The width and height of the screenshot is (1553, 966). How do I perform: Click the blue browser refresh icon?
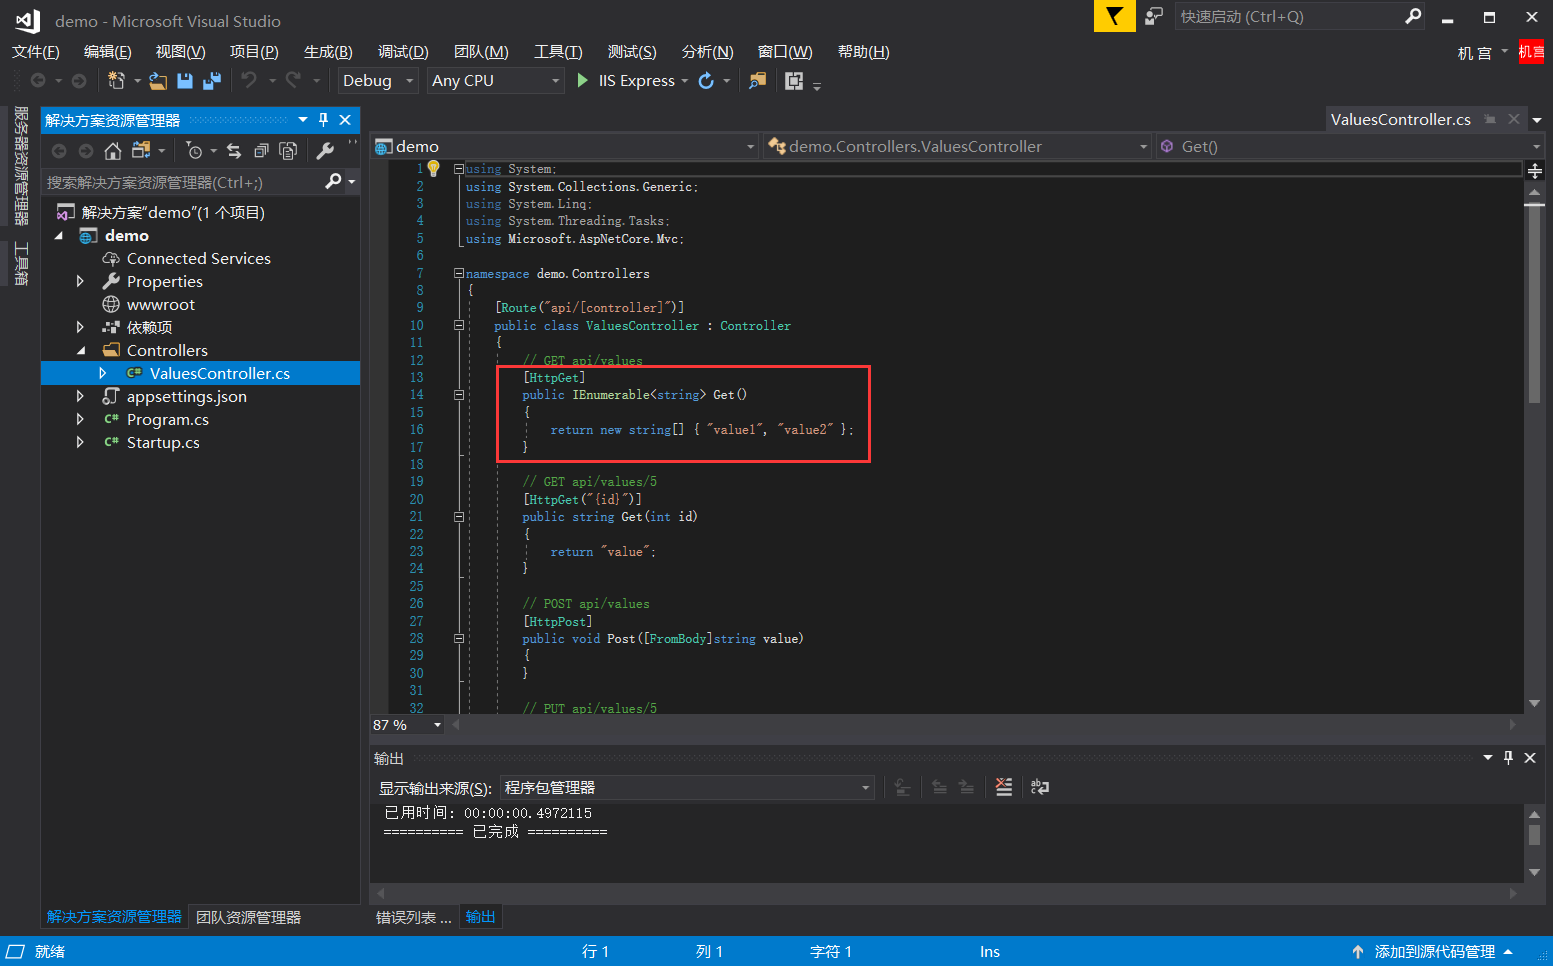706,81
